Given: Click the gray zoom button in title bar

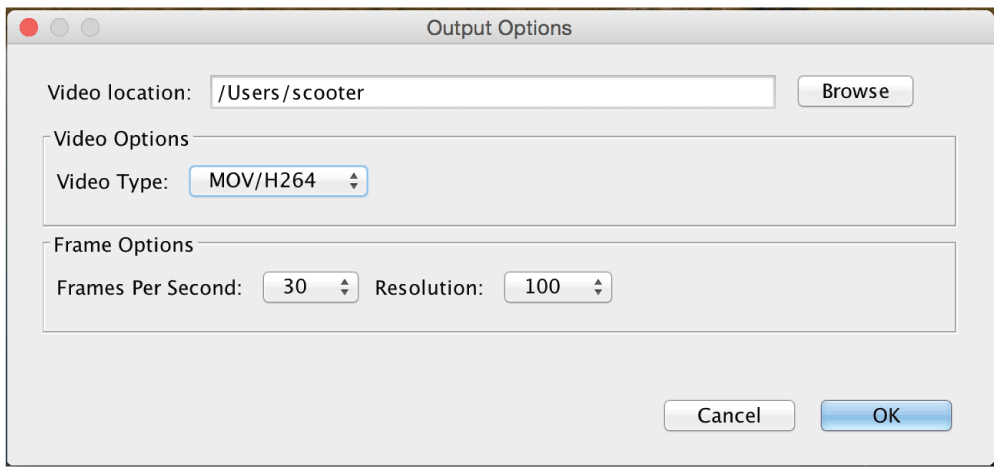Looking at the screenshot, I should coord(91,27).
